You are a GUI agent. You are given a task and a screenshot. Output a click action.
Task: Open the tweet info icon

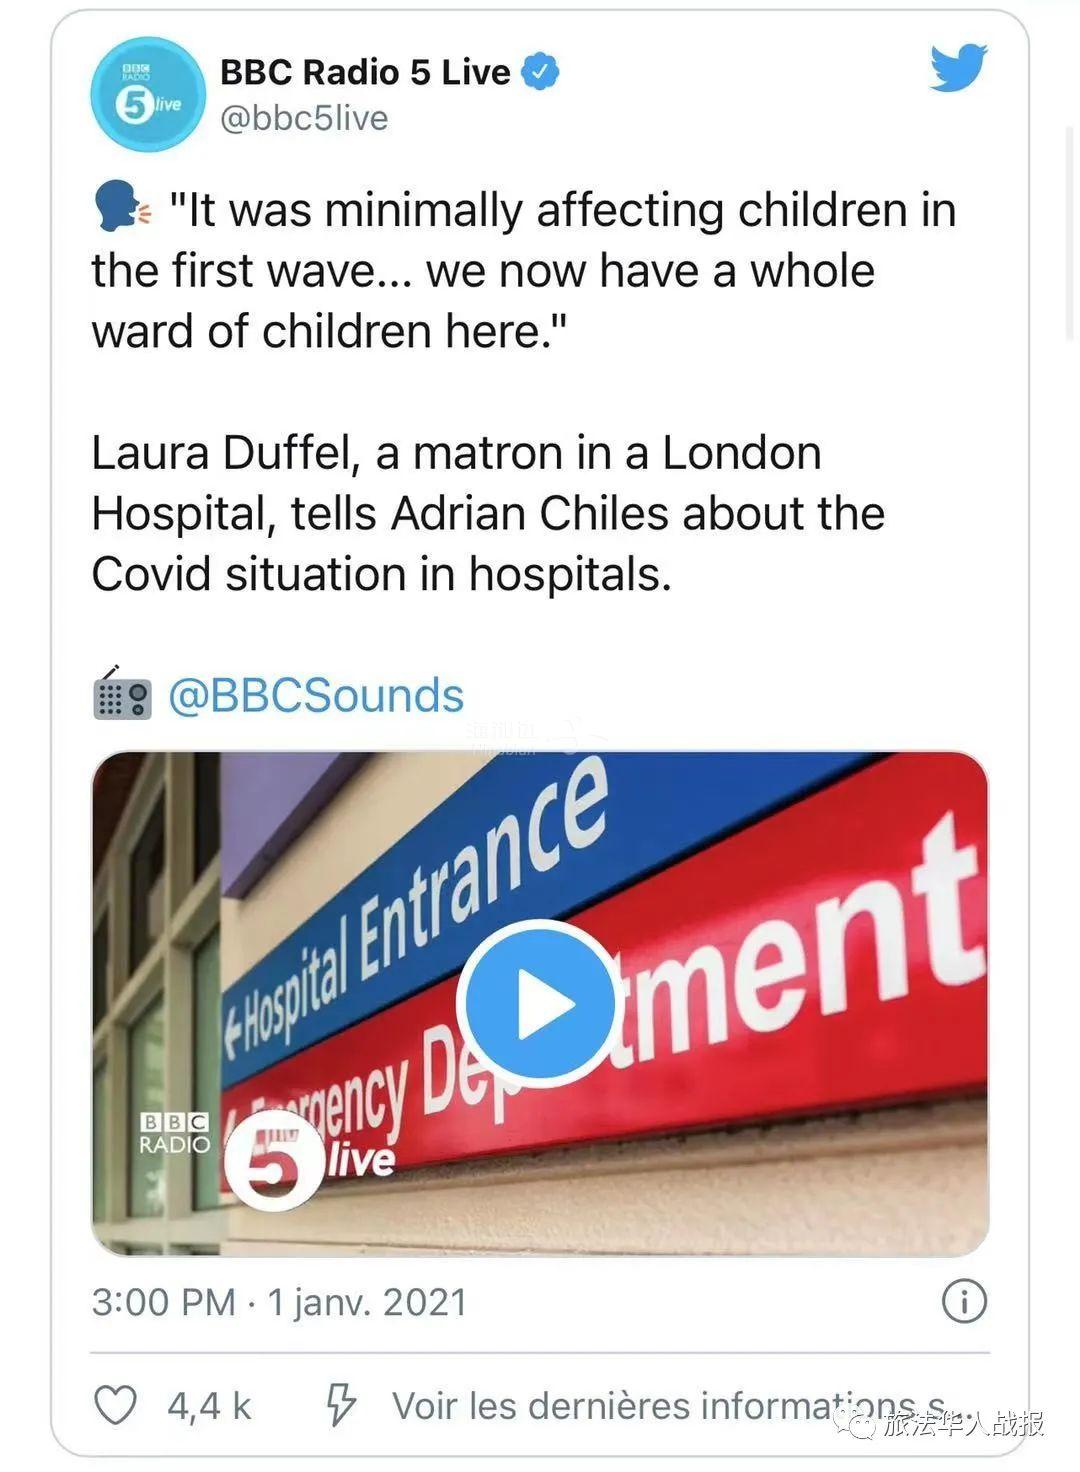[x=964, y=1302]
